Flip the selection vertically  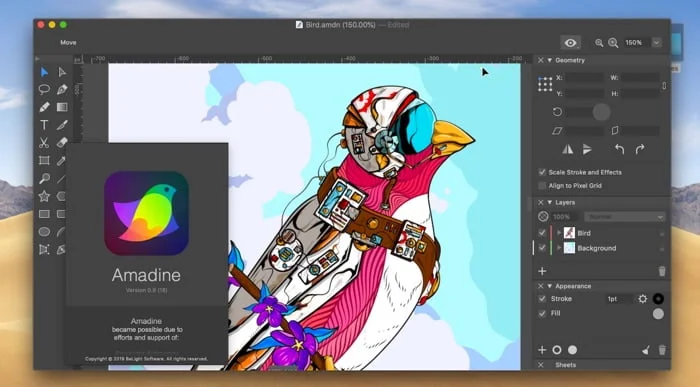tap(588, 150)
